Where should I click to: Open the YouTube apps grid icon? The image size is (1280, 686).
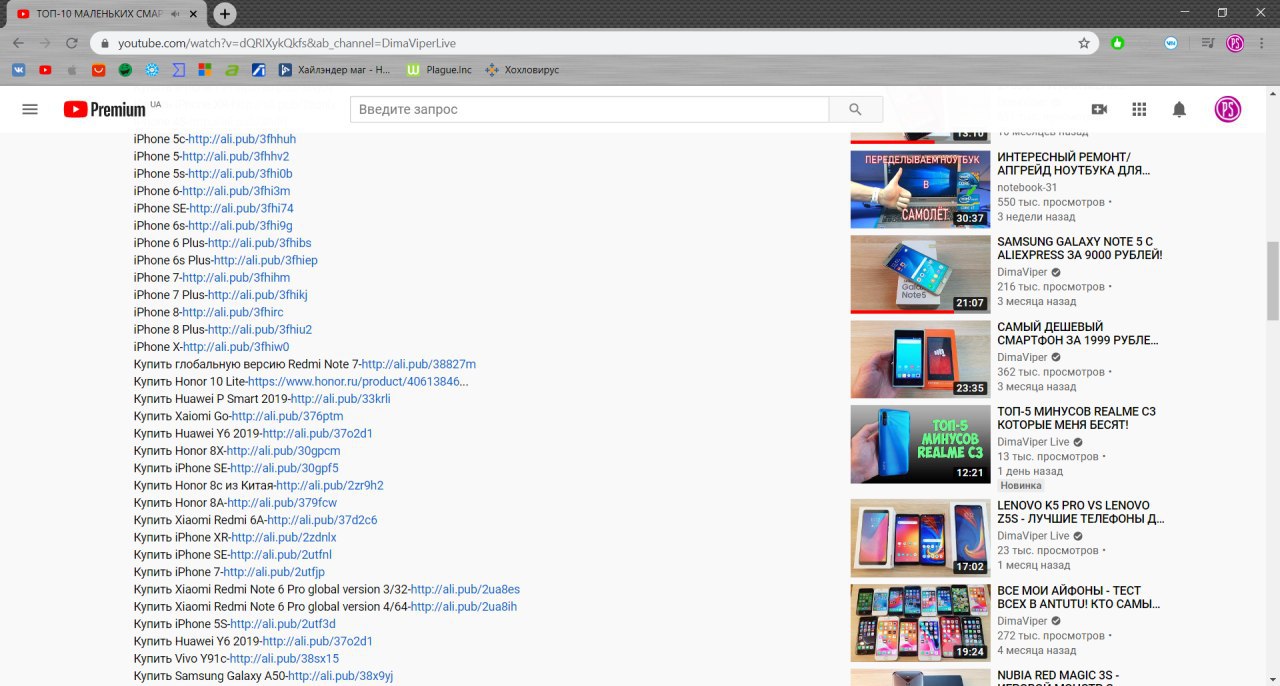tap(1139, 109)
